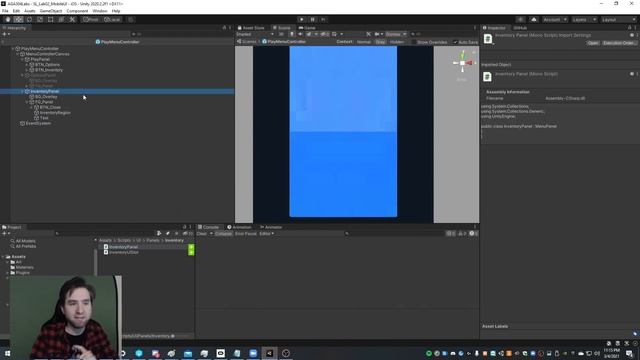Open the Layers dropdown

coord(584,19)
